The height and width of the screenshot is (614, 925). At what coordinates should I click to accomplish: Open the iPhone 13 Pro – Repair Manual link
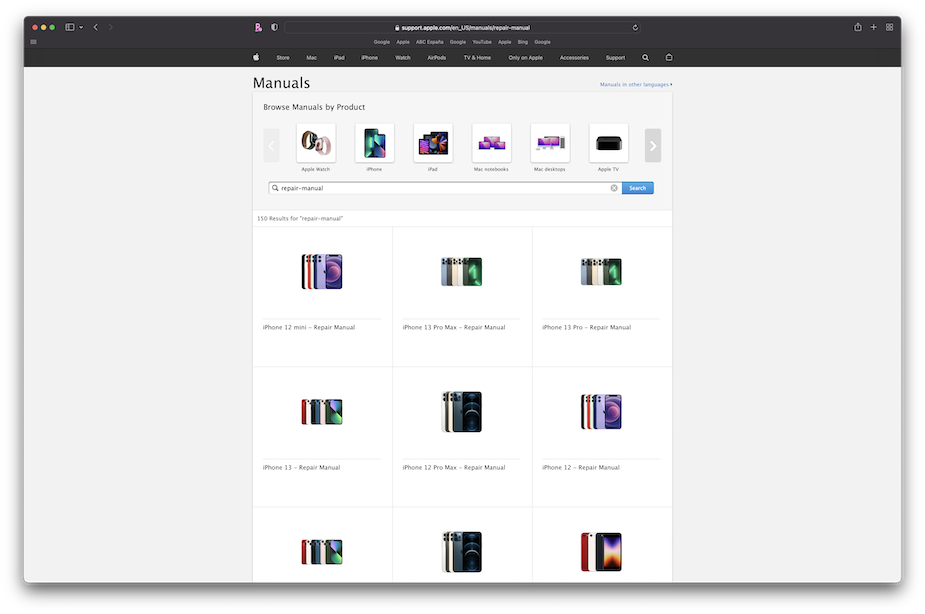click(586, 327)
